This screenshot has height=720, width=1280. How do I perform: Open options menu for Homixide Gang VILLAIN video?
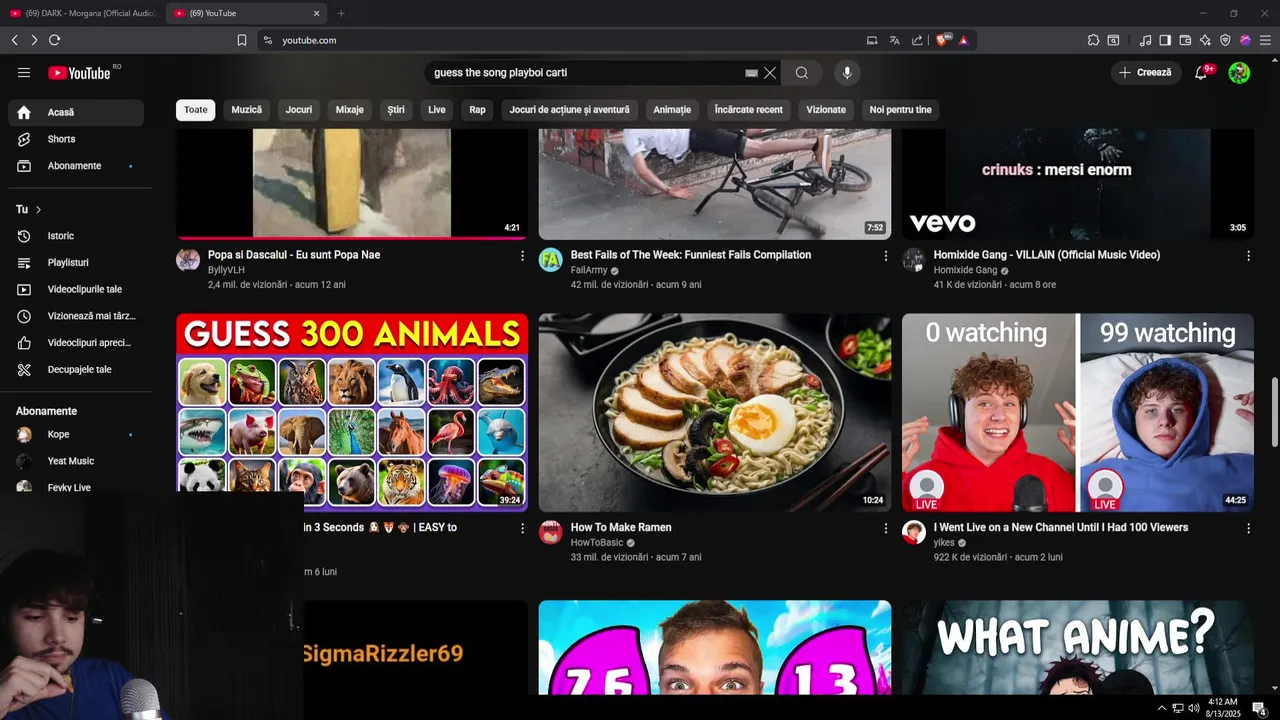1248,256
